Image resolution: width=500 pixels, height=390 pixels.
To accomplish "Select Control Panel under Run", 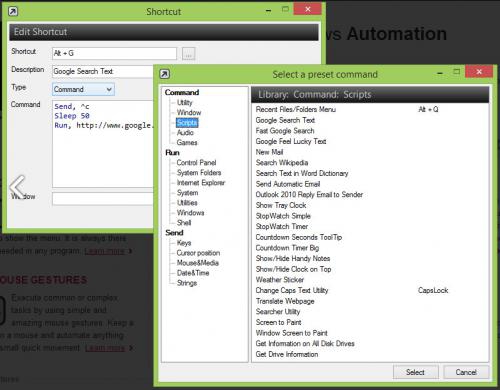I will pyautogui.click(x=196, y=163).
